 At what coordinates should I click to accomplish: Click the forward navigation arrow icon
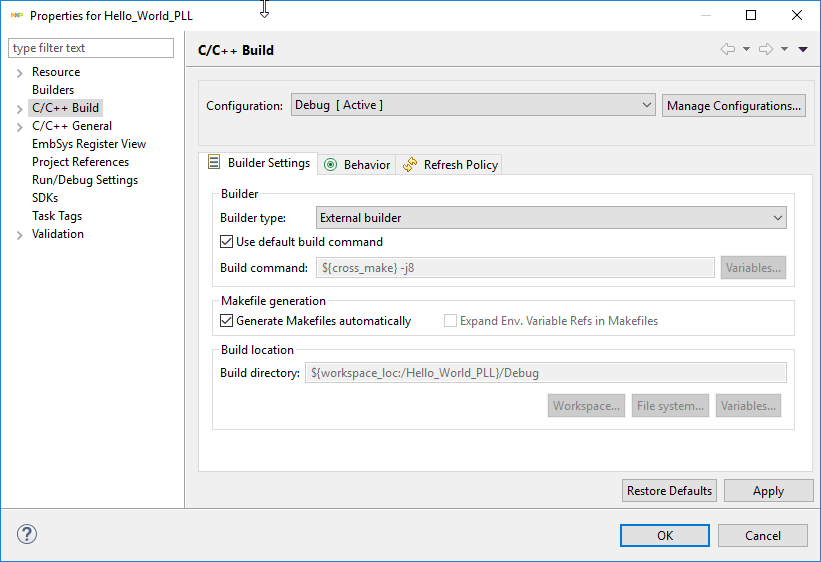[x=766, y=49]
